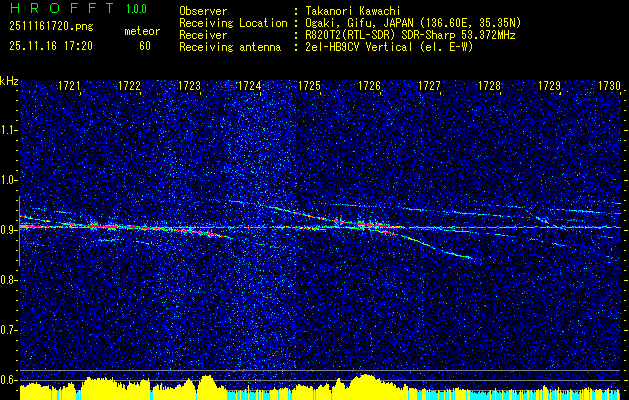Click the 1.1 kHz frequency label
This screenshot has width=629, height=400.
point(9,130)
